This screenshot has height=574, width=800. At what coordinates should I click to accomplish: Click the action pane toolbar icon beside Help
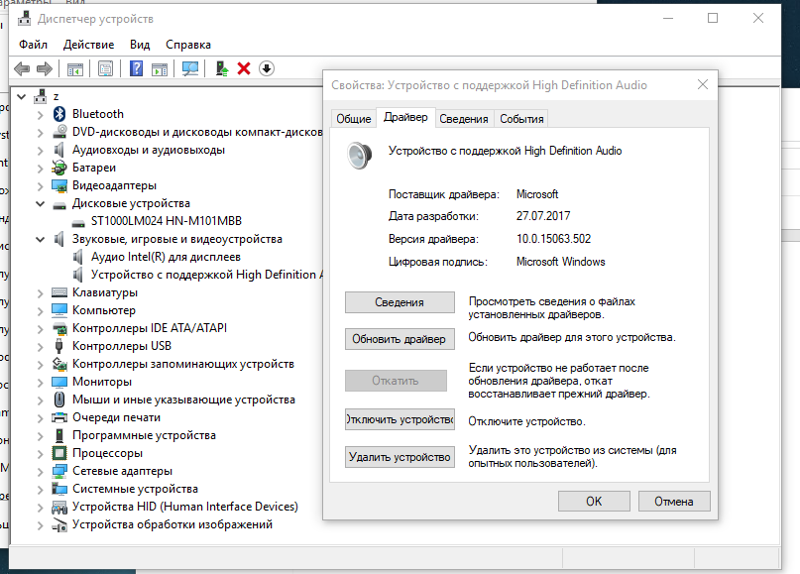(x=160, y=68)
